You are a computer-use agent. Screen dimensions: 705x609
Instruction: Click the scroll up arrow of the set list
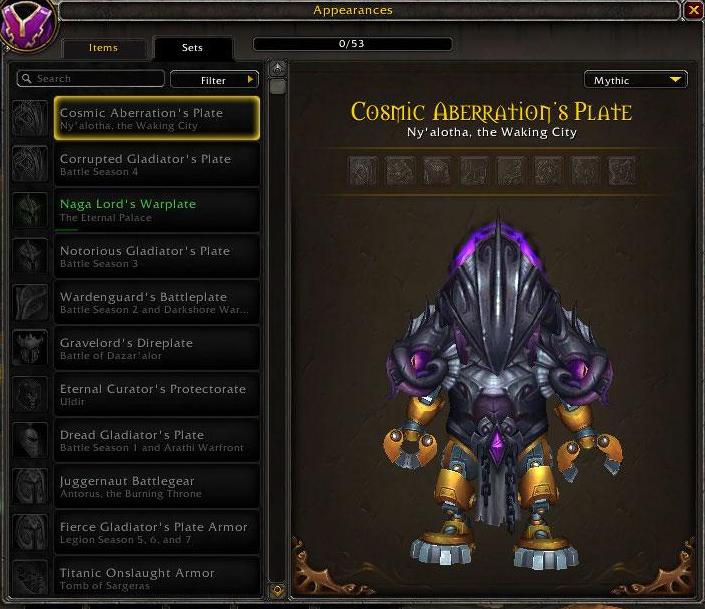(278, 68)
